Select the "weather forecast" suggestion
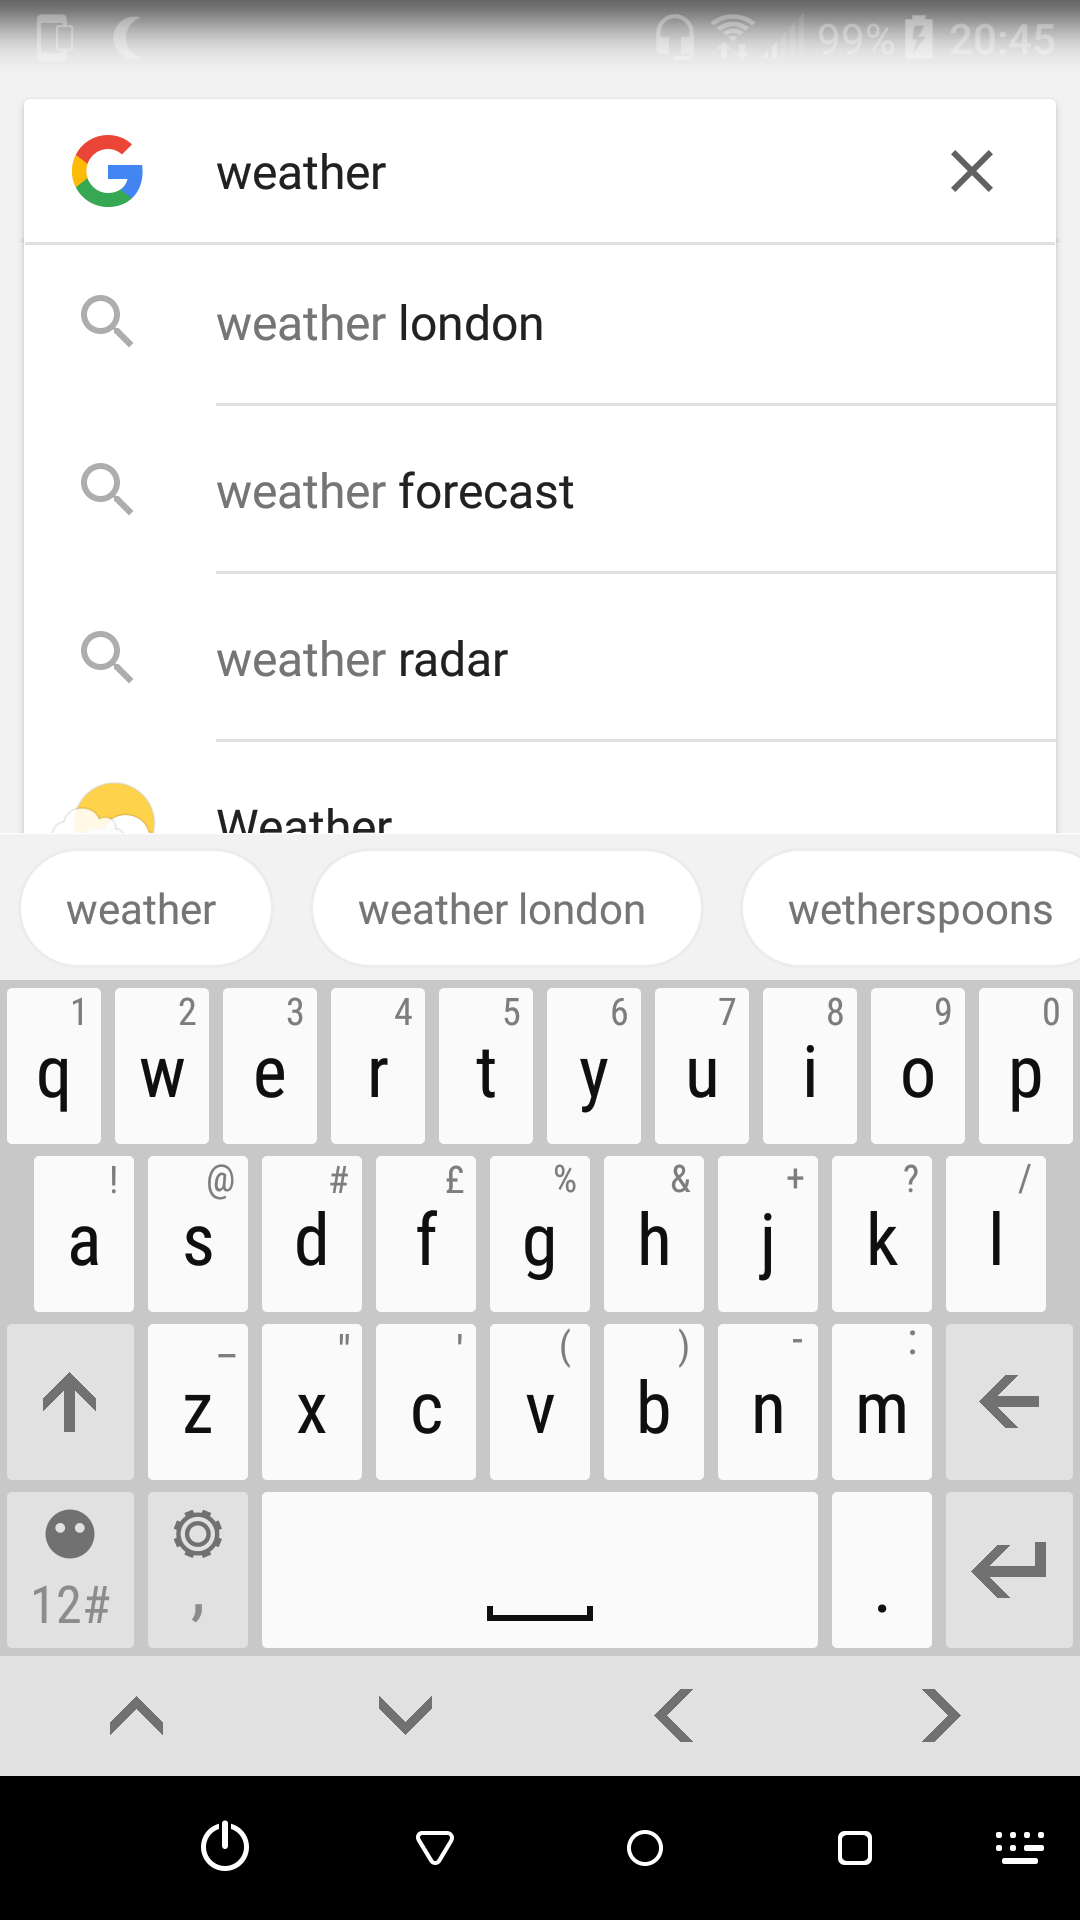This screenshot has height=1920, width=1080. [x=540, y=491]
